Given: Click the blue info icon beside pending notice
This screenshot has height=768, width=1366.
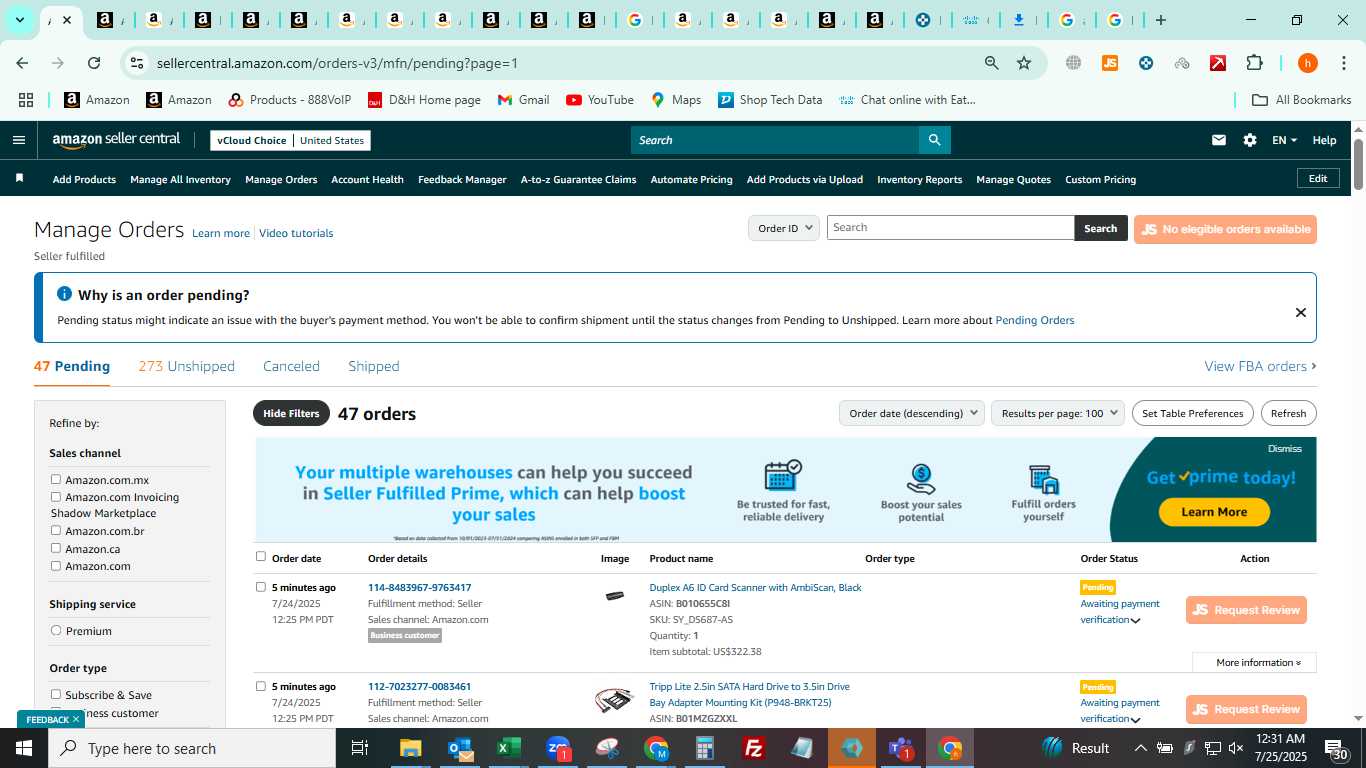Looking at the screenshot, I should (65, 294).
